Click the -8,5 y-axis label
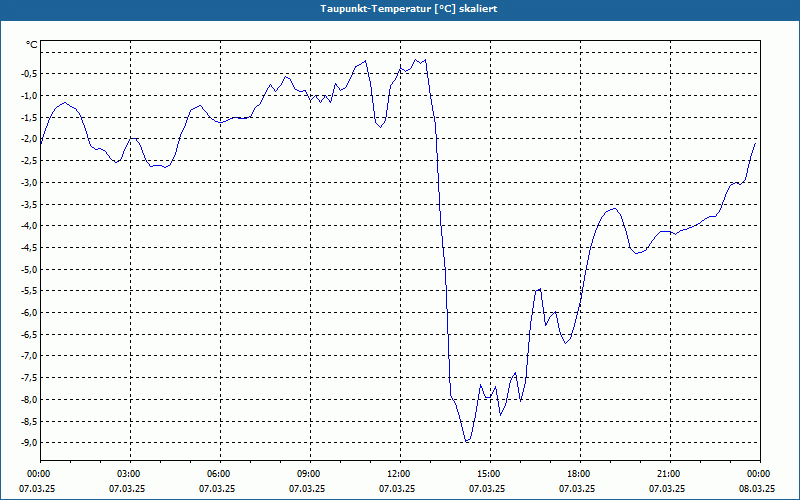This screenshot has height=500, width=800. [29, 420]
